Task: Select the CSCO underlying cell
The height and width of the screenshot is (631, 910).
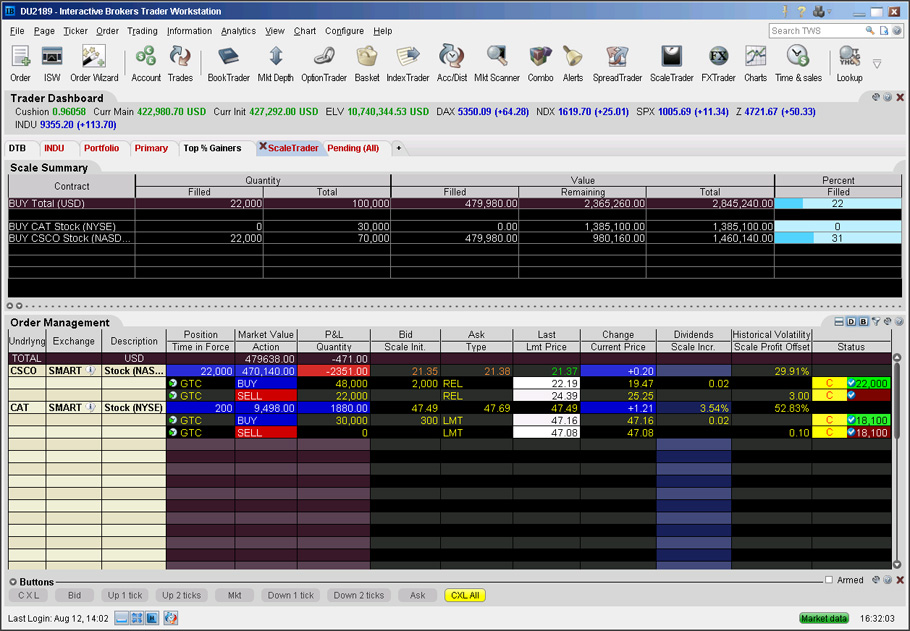Action: (x=27, y=370)
